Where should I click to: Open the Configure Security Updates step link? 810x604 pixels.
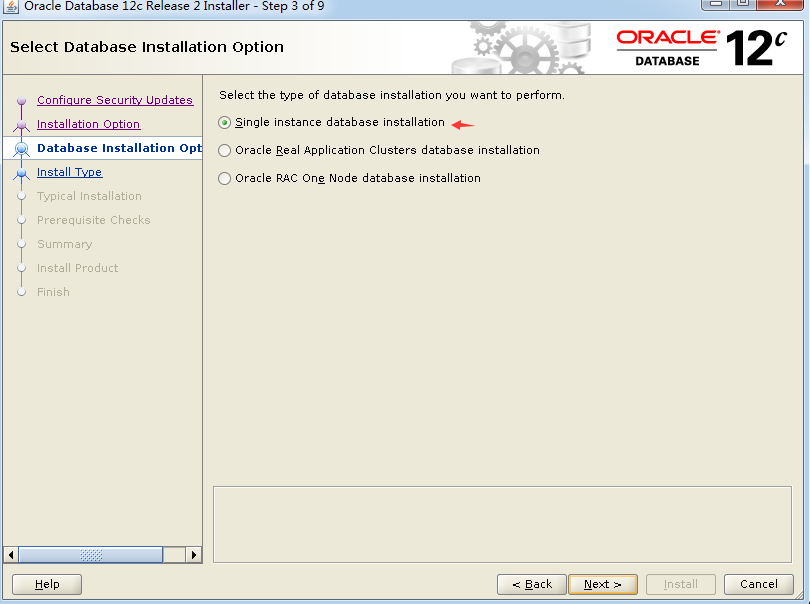115,100
